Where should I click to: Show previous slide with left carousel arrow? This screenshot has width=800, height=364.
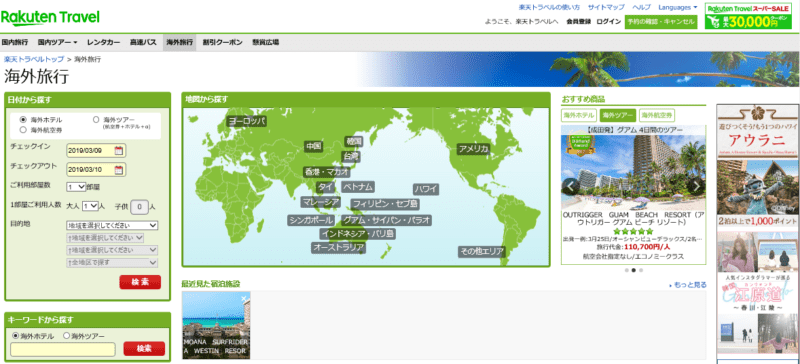pos(570,186)
